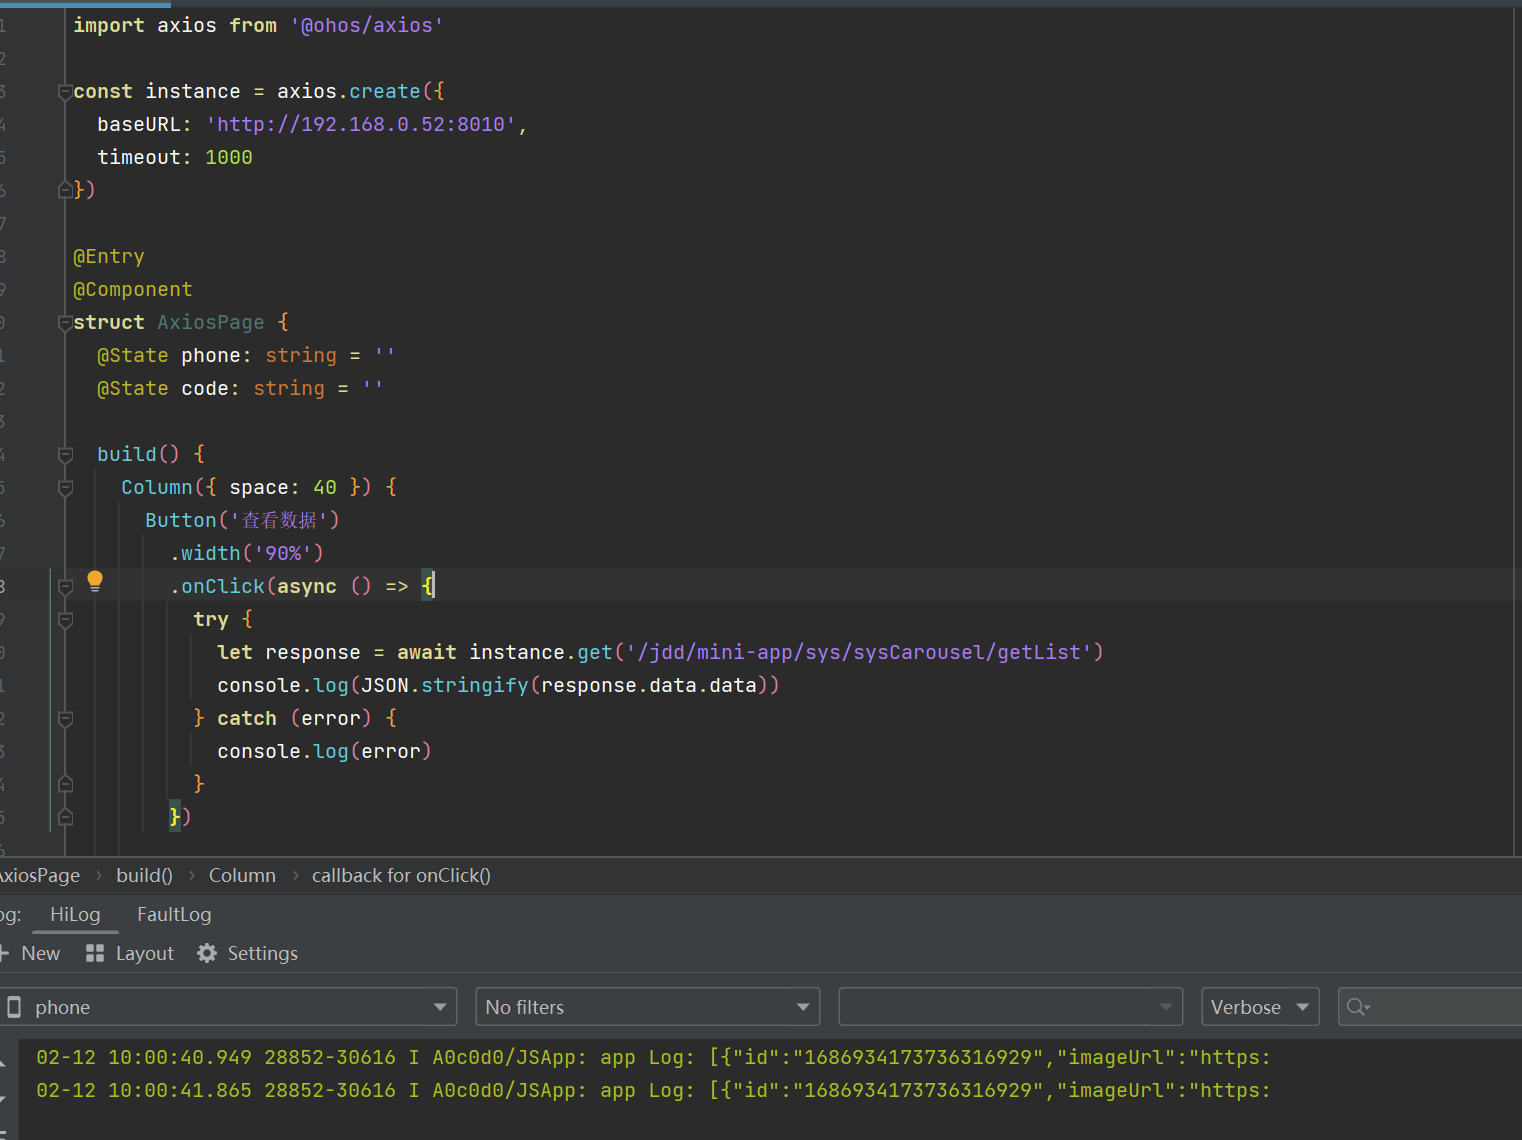Click the Layout button
Screen dimensions: 1522x1140
point(130,953)
